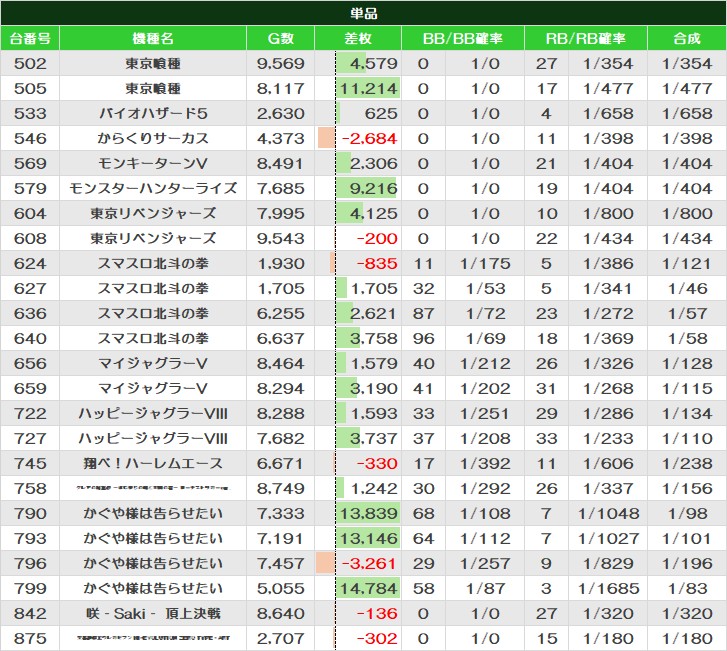Click BB count 96
Image resolution: width=727 pixels, height=651 pixels.
tap(423, 339)
